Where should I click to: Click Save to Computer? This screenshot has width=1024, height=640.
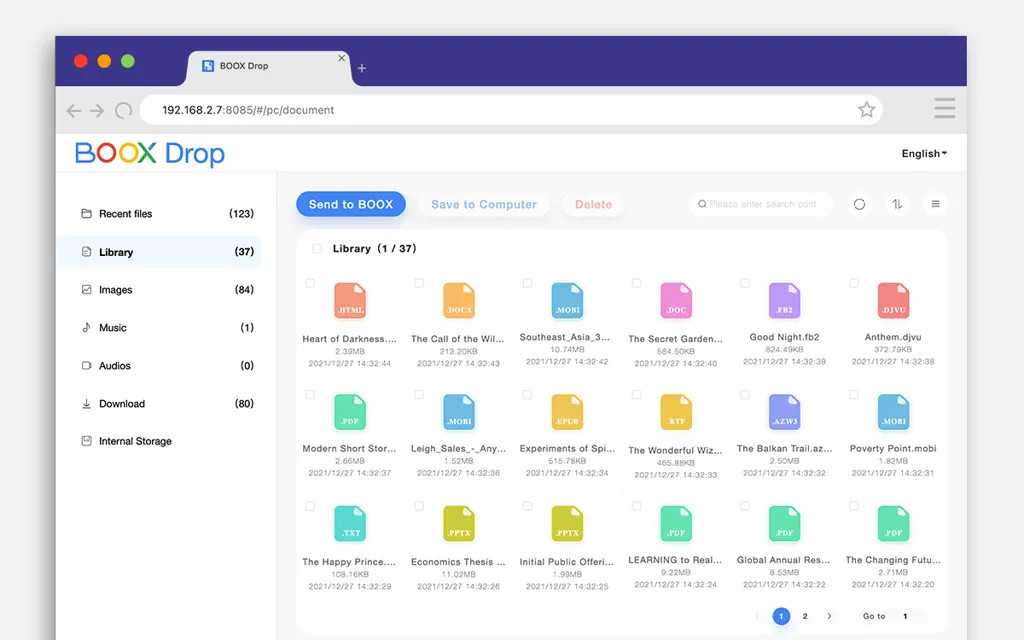pos(483,204)
